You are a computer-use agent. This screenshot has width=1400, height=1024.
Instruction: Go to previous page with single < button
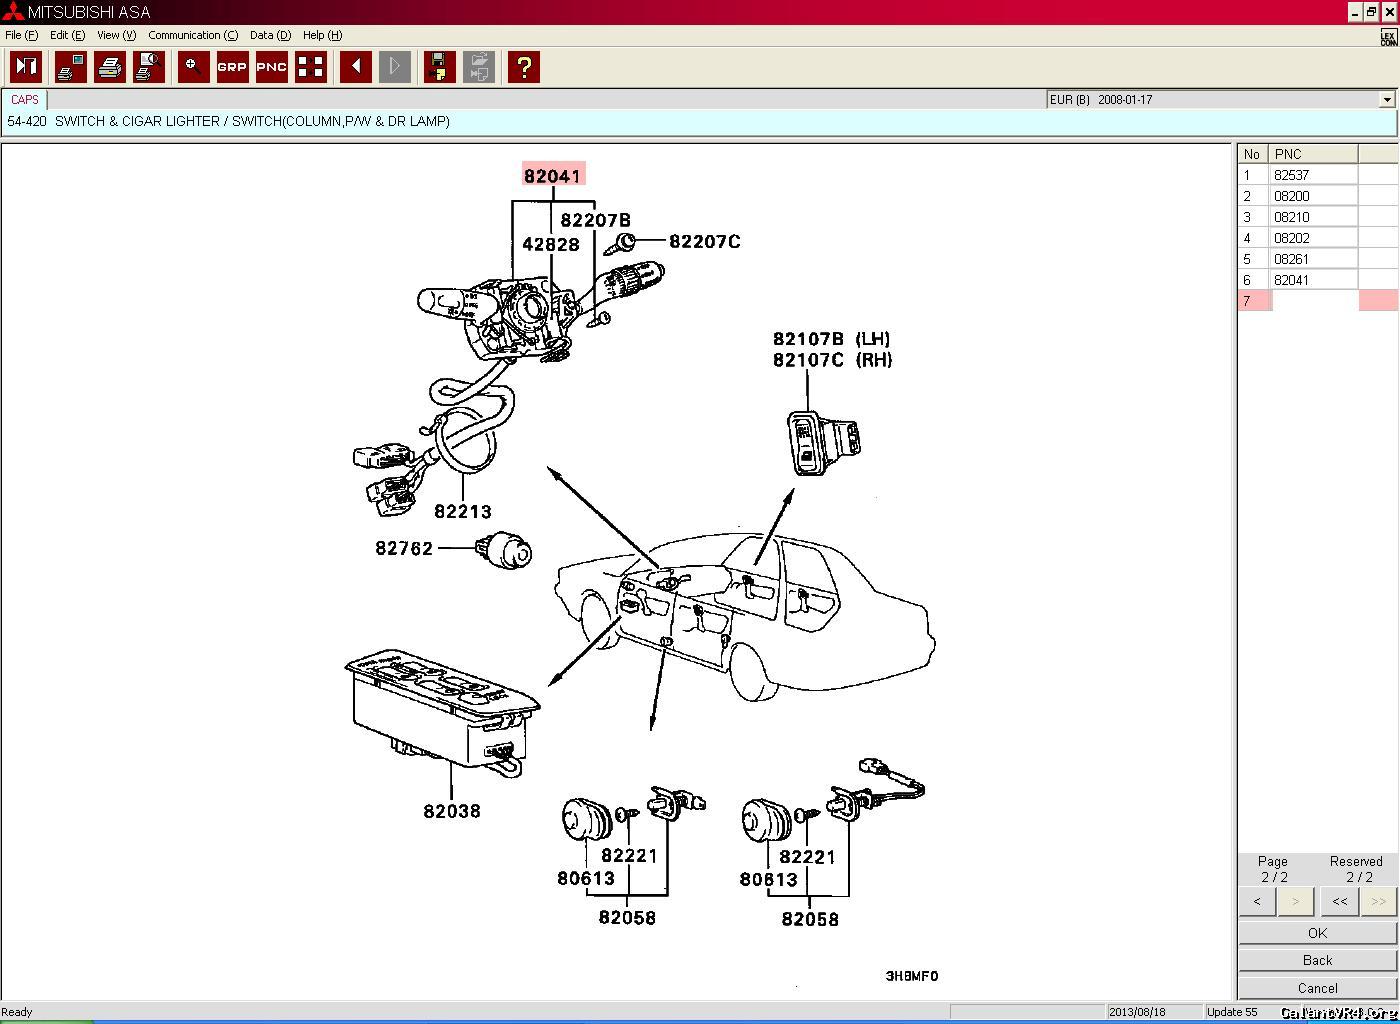coord(1257,901)
